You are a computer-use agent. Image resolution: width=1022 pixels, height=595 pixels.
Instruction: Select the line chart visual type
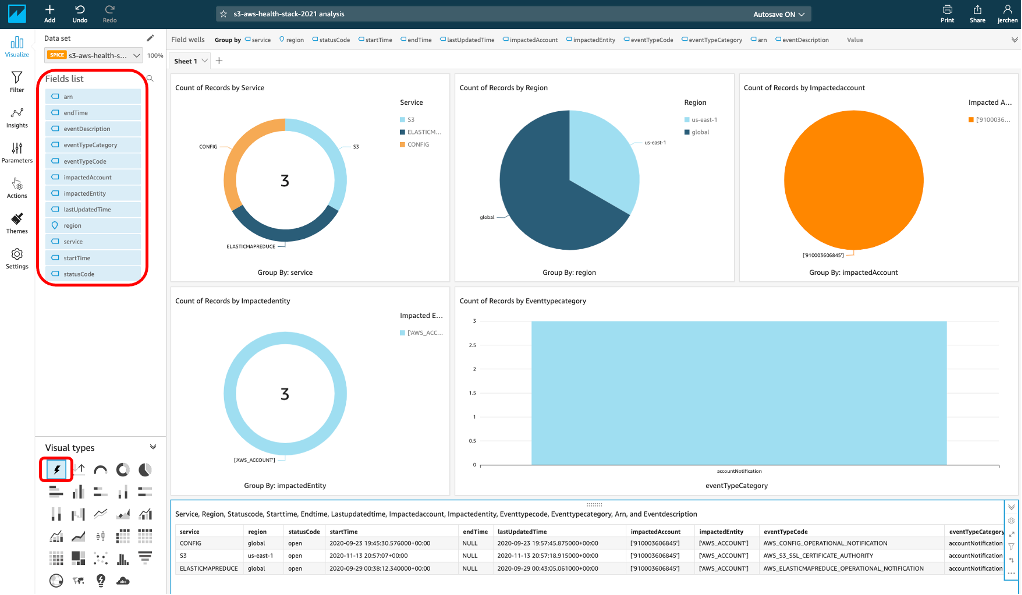pos(100,514)
